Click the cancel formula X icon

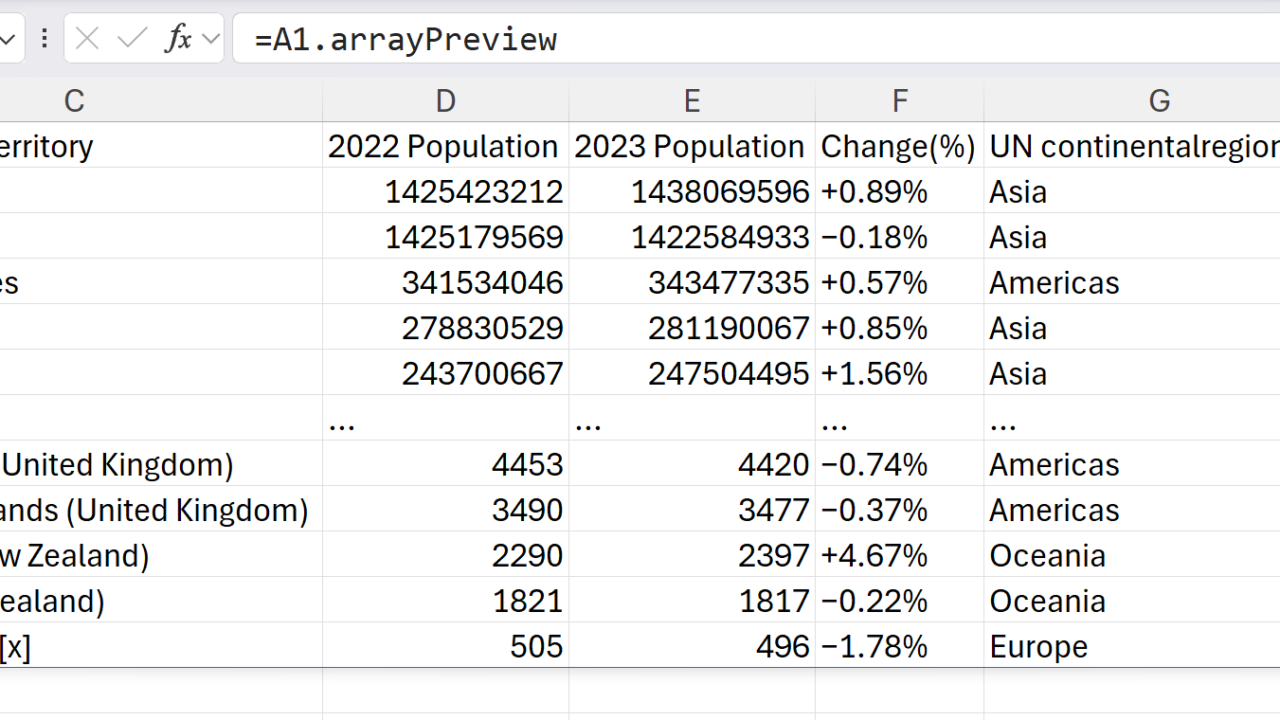87,39
